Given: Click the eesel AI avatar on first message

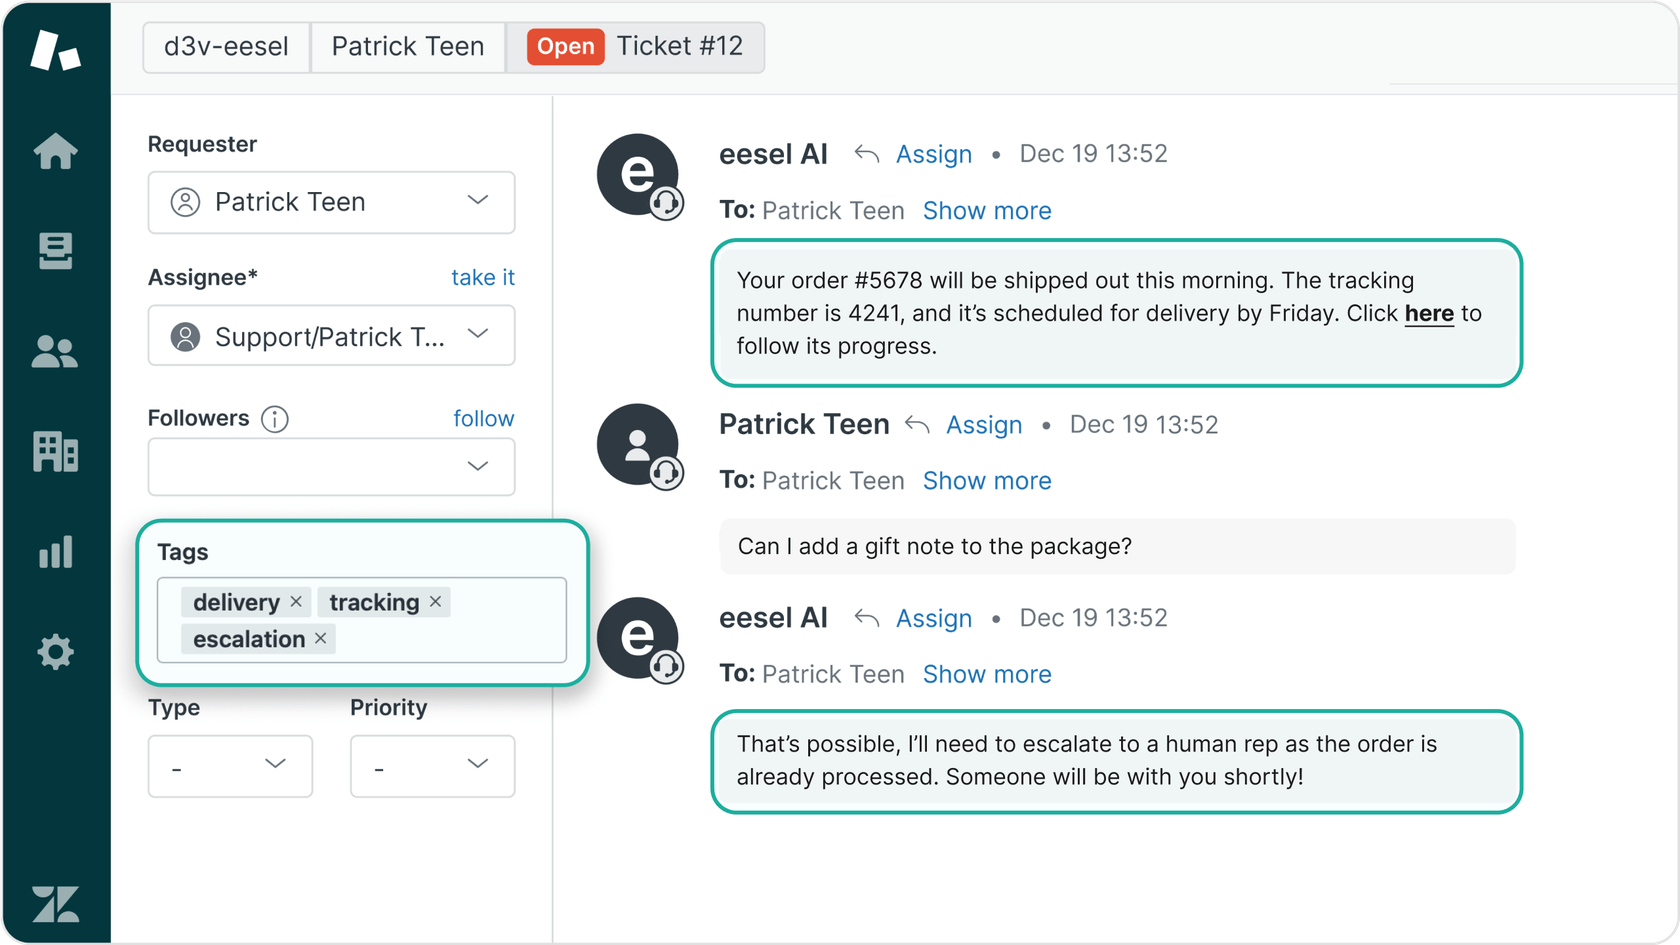Looking at the screenshot, I should (639, 176).
